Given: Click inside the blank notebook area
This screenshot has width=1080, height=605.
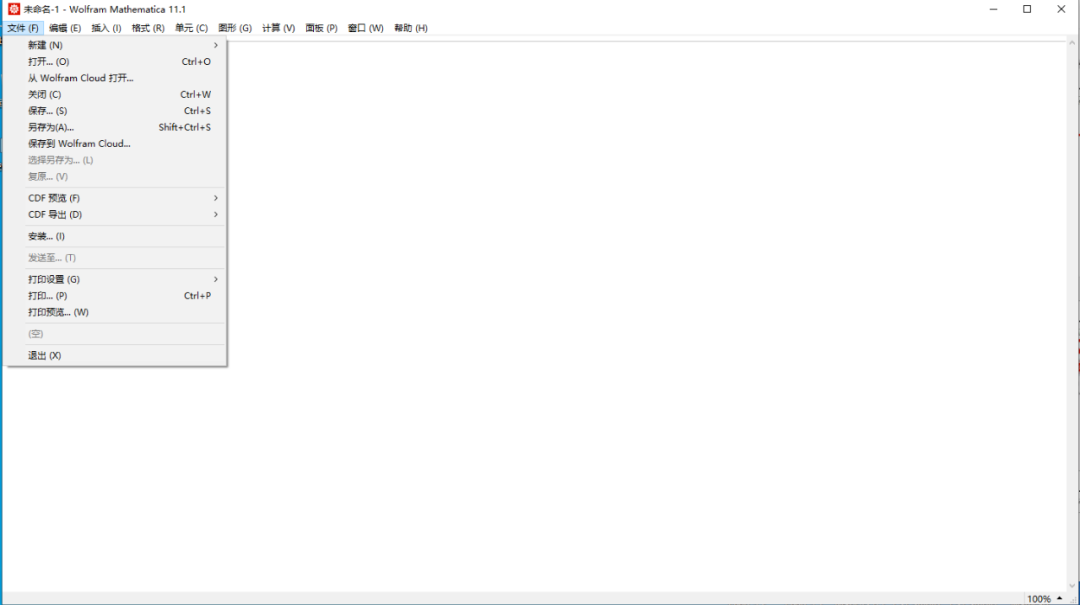Looking at the screenshot, I should (647, 317).
